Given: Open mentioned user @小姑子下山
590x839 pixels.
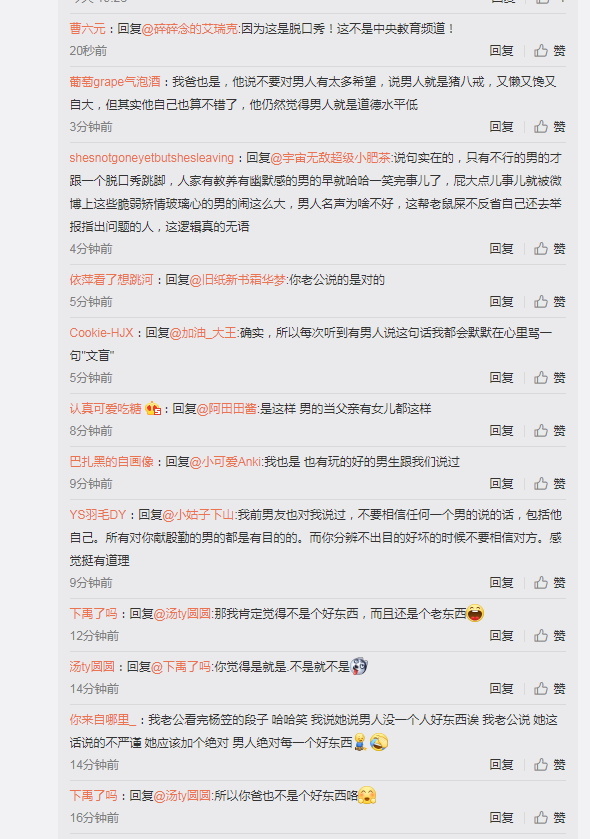Looking at the screenshot, I should [x=198, y=515].
